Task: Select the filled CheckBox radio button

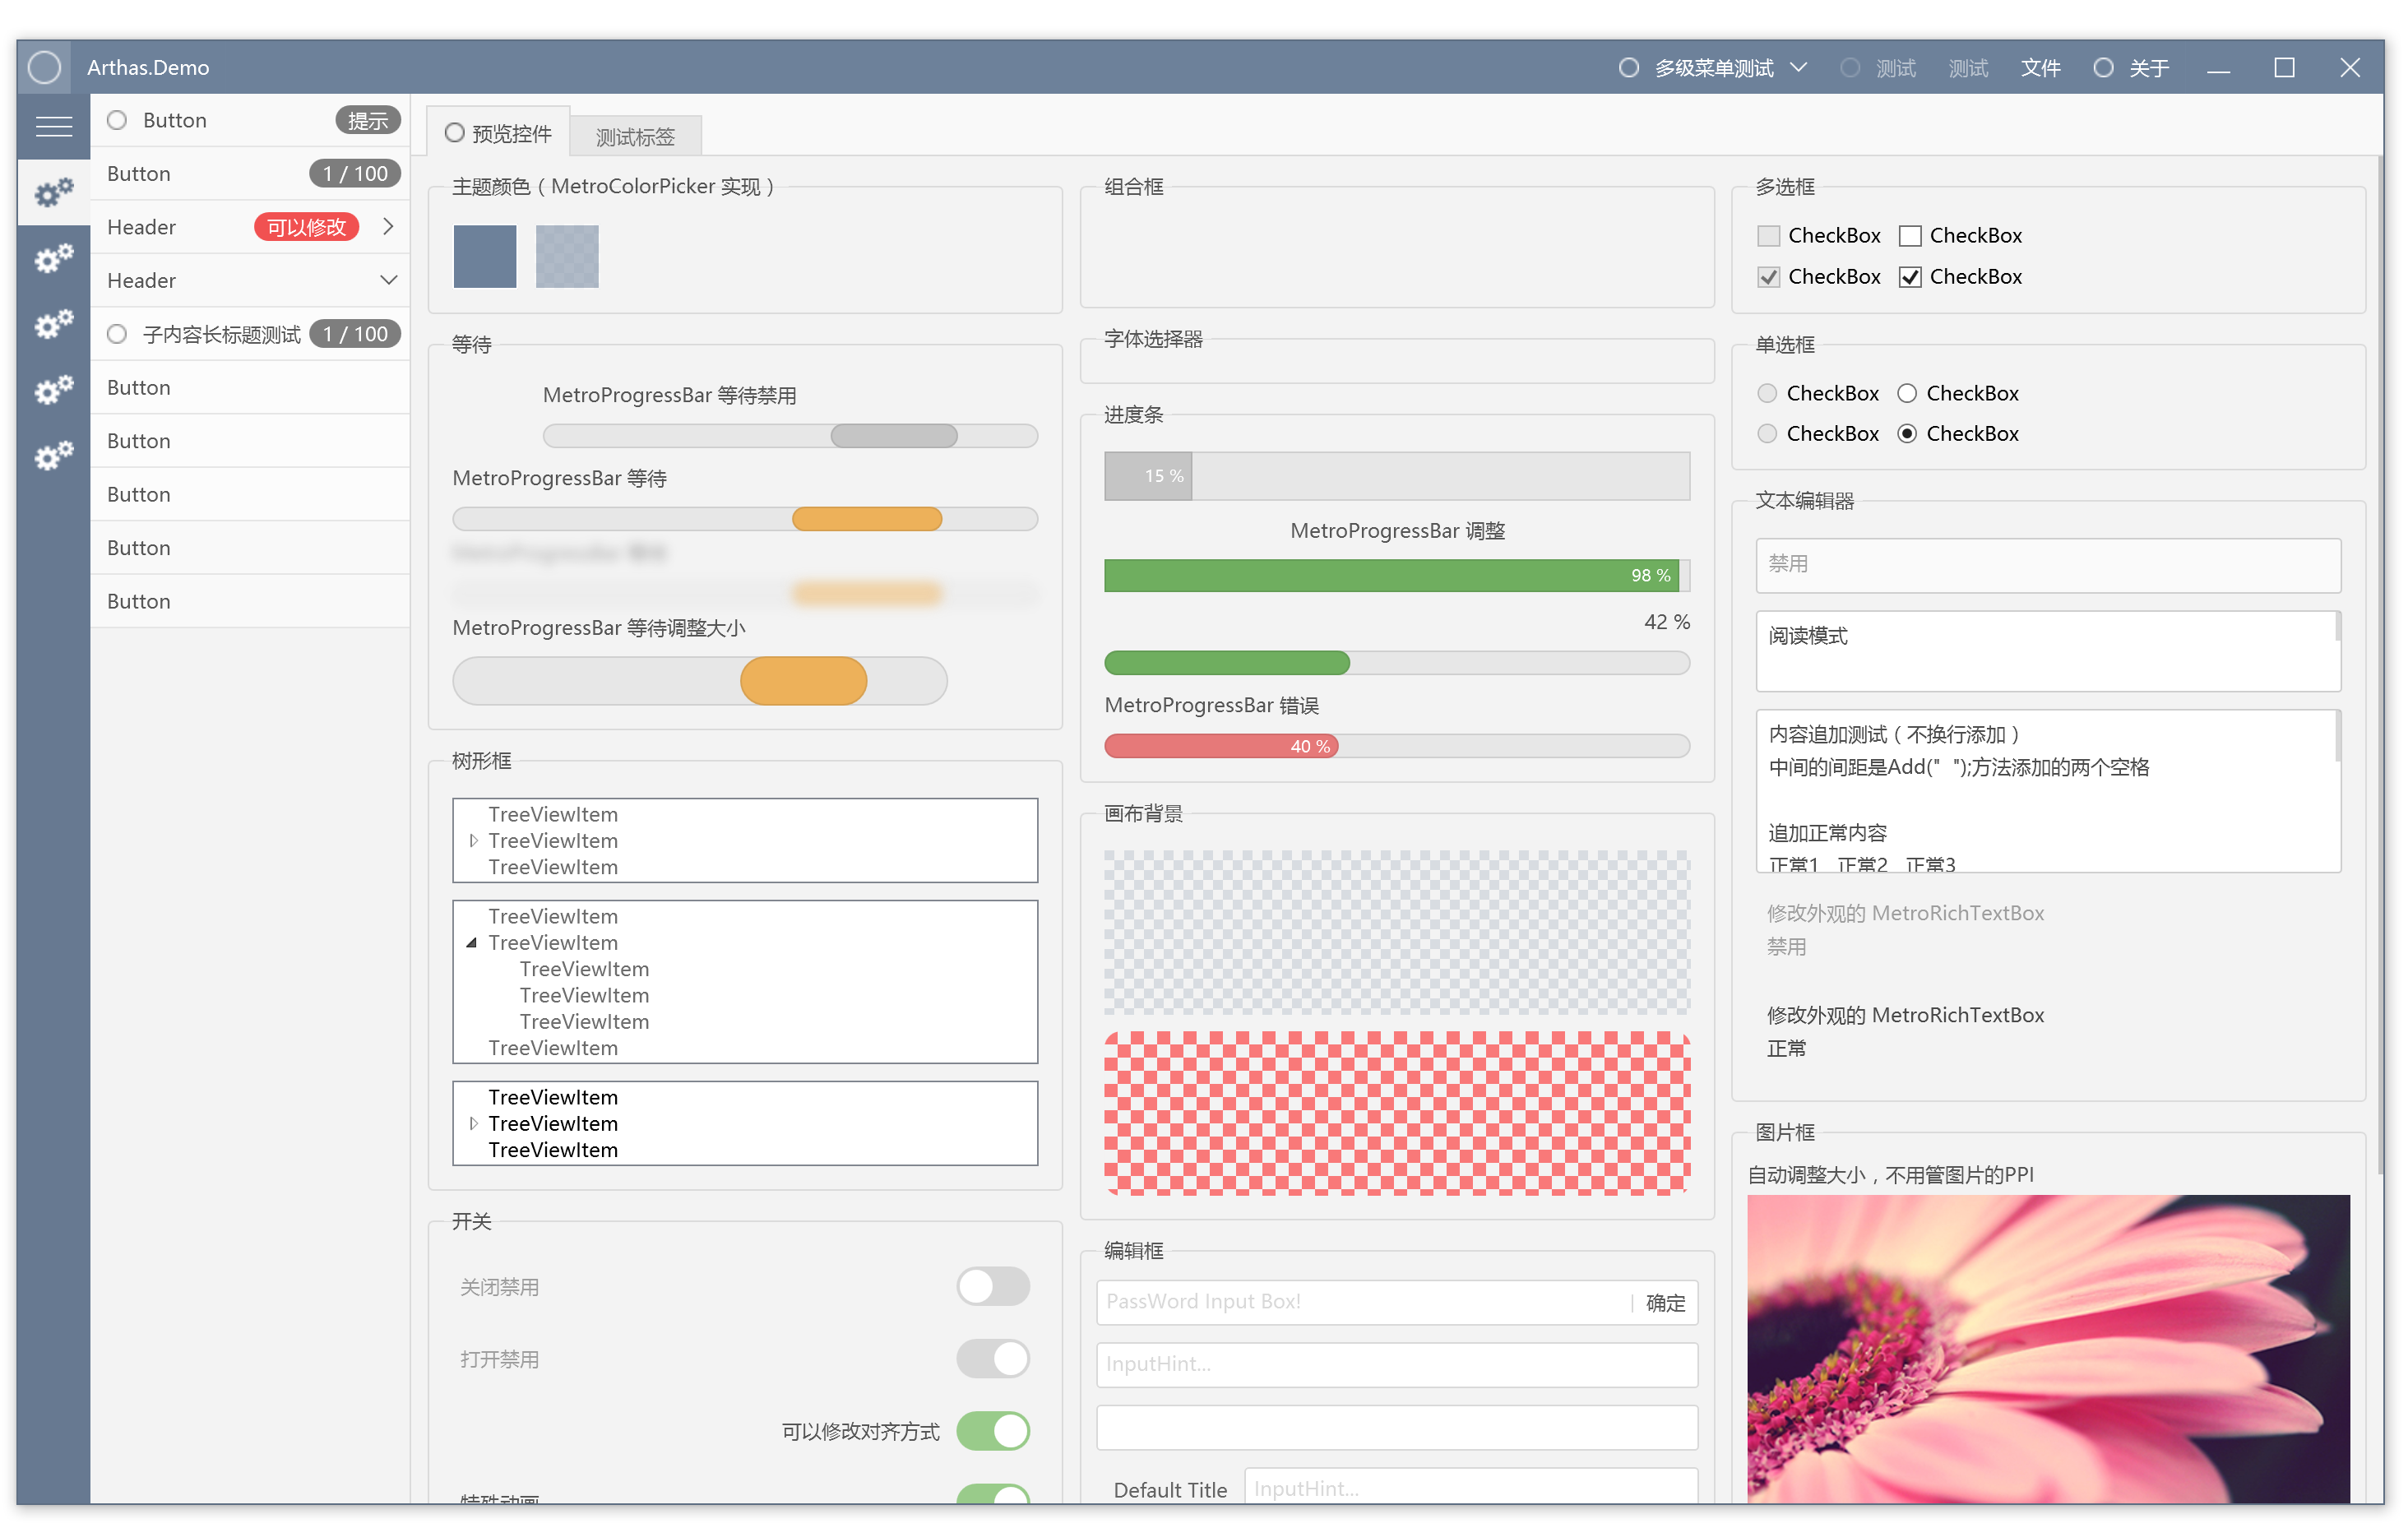Action: click(1906, 434)
